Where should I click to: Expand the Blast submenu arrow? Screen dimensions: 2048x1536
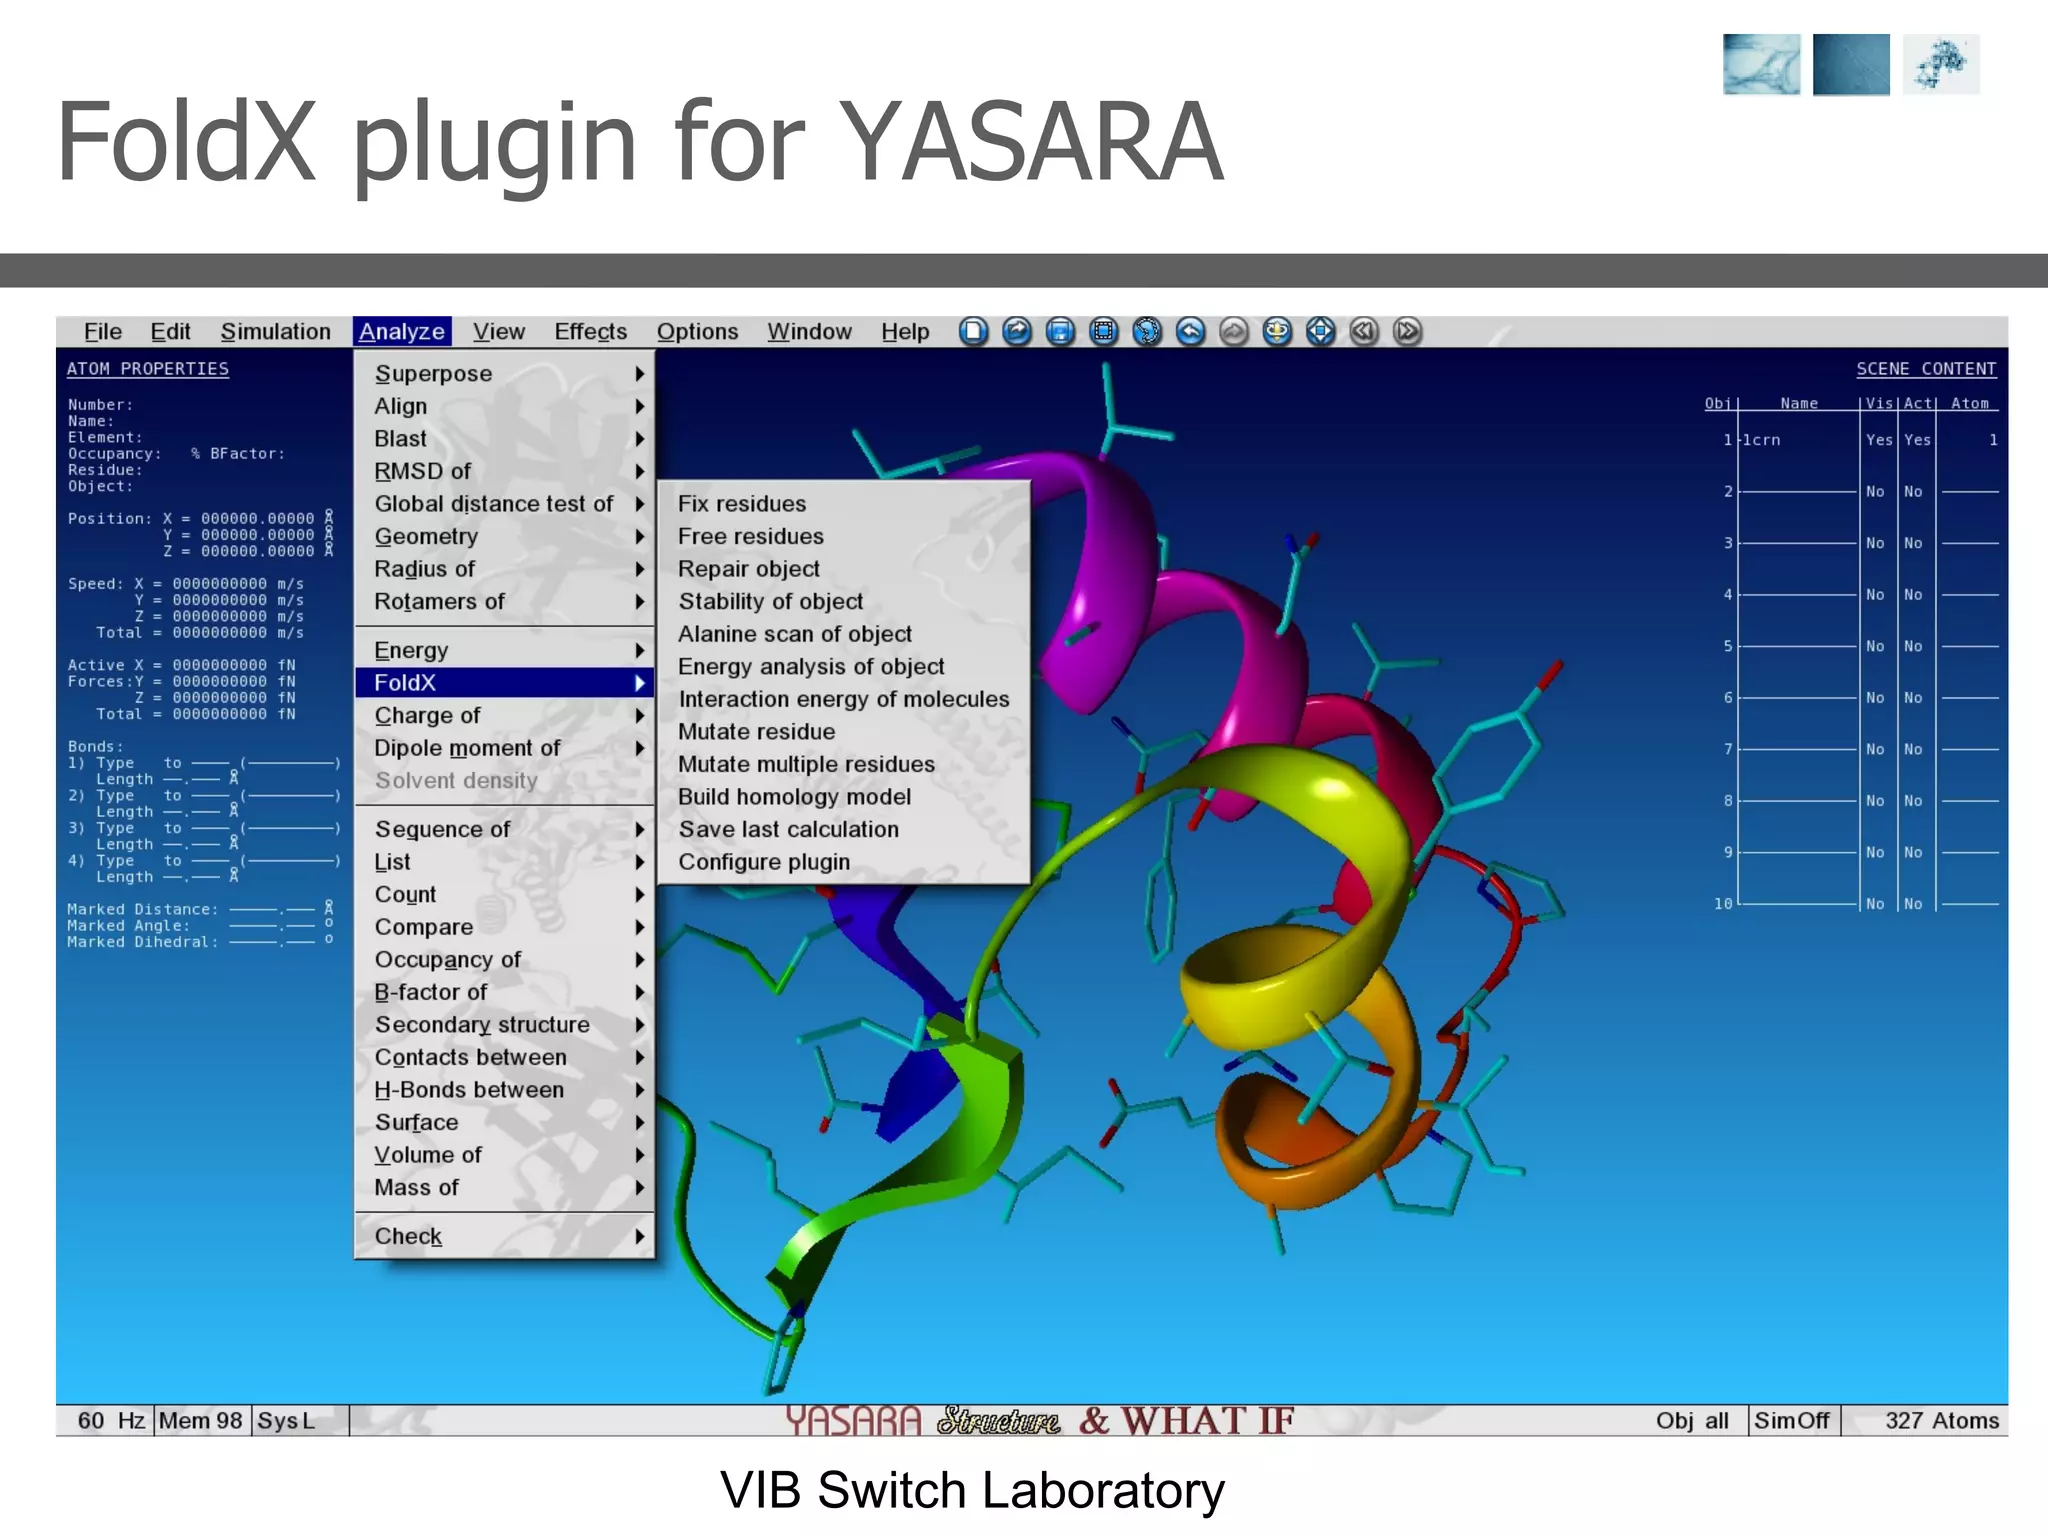(640, 438)
